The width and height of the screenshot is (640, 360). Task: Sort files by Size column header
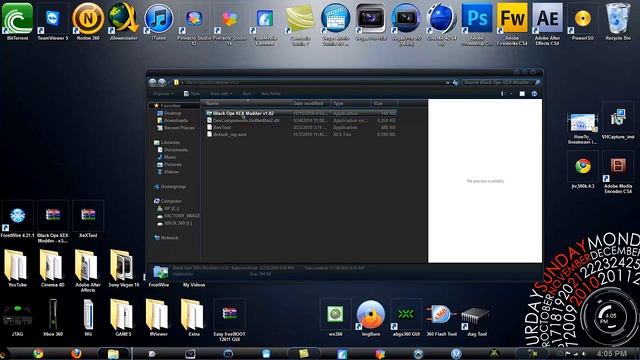coord(384,103)
